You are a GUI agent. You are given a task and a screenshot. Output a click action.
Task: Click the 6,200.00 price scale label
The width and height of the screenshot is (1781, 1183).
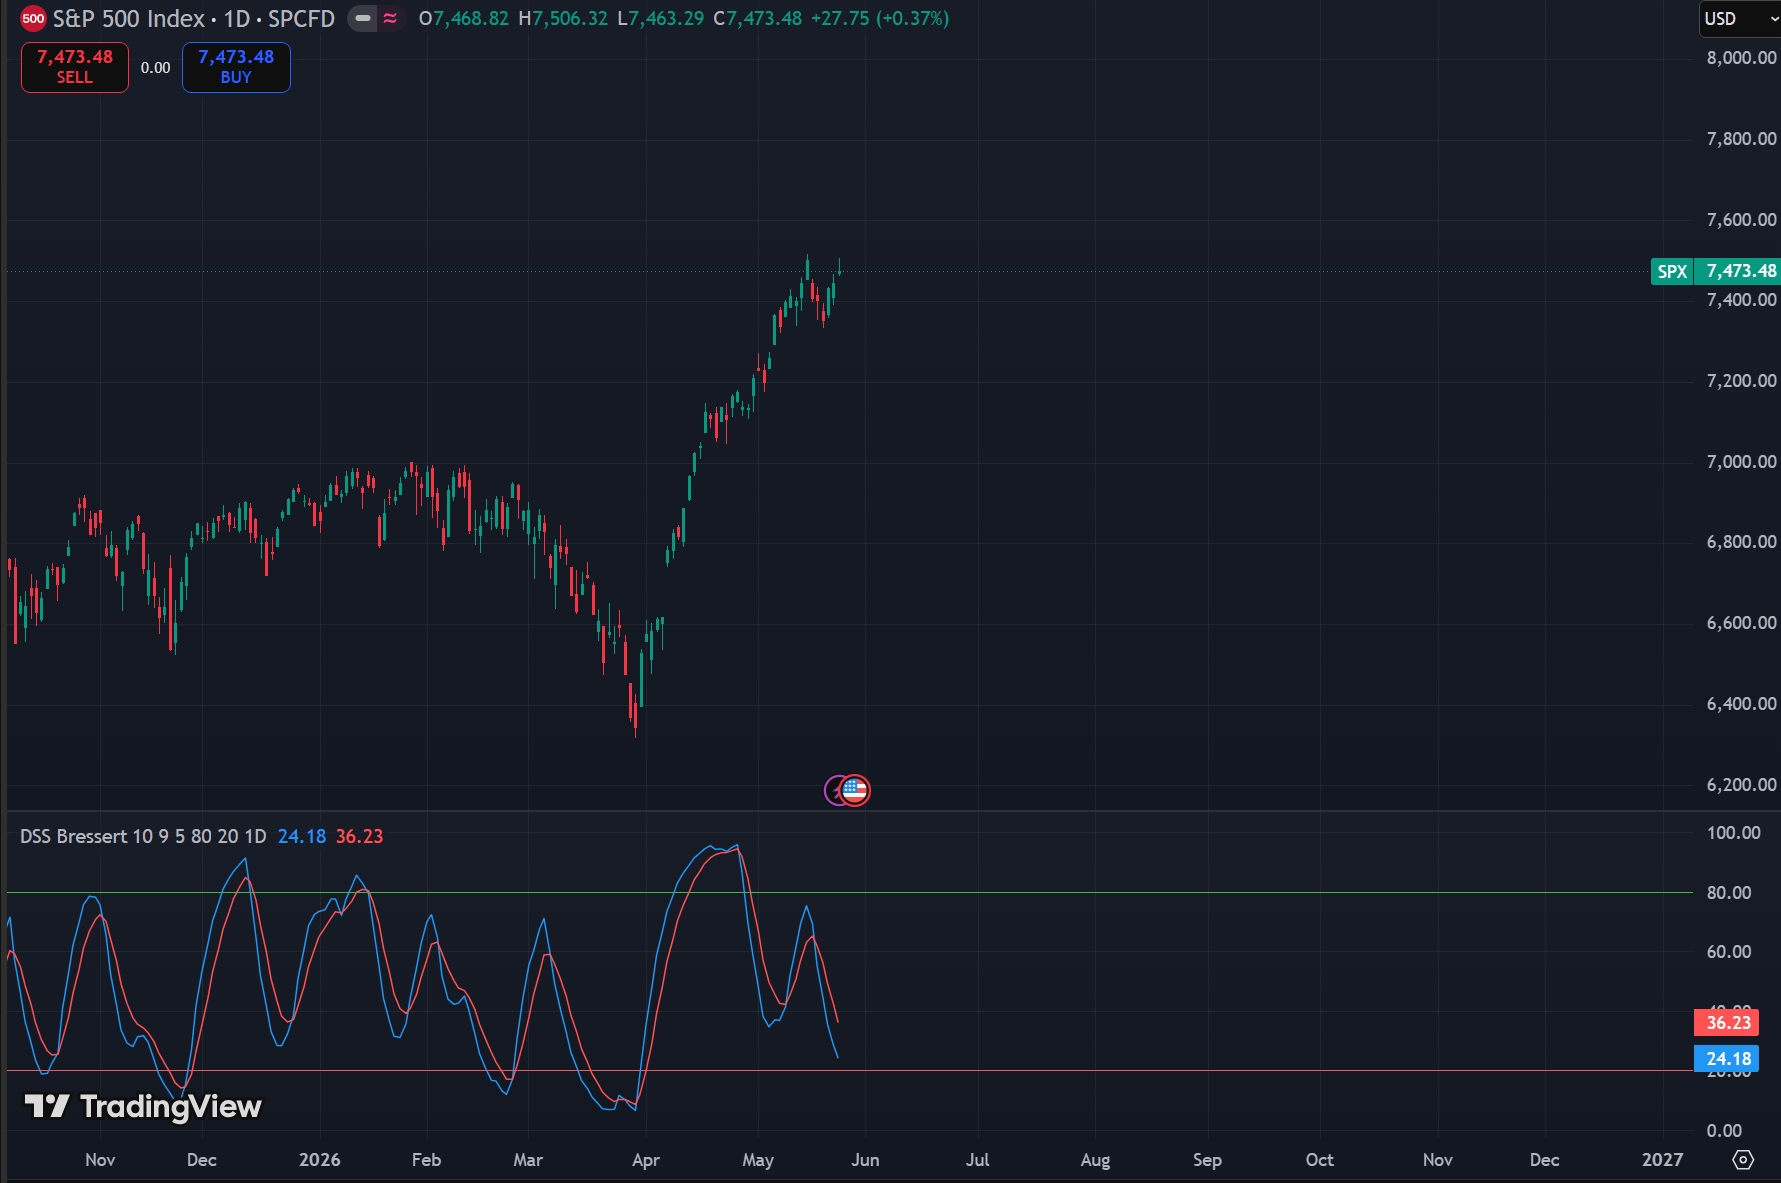(1741, 785)
